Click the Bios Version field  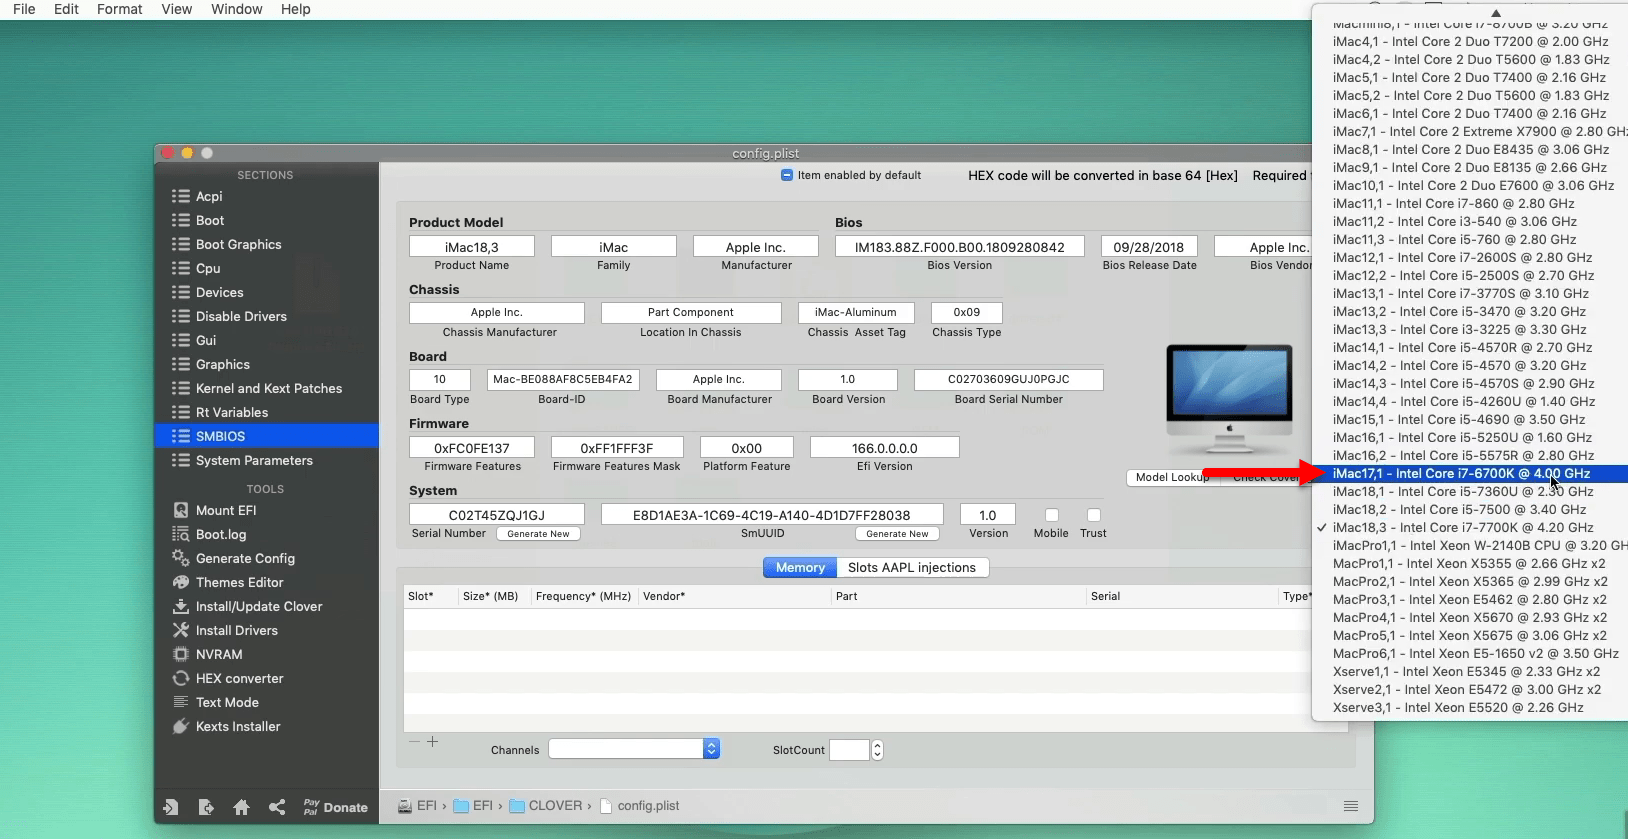(x=960, y=247)
